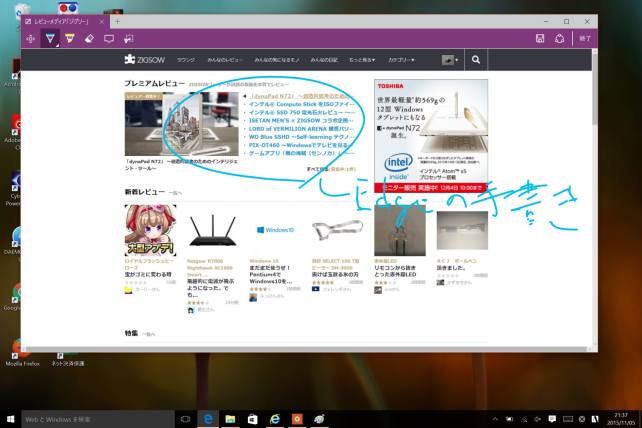
Task: Open the WD Blue SSHD review link
Action: 302,137
